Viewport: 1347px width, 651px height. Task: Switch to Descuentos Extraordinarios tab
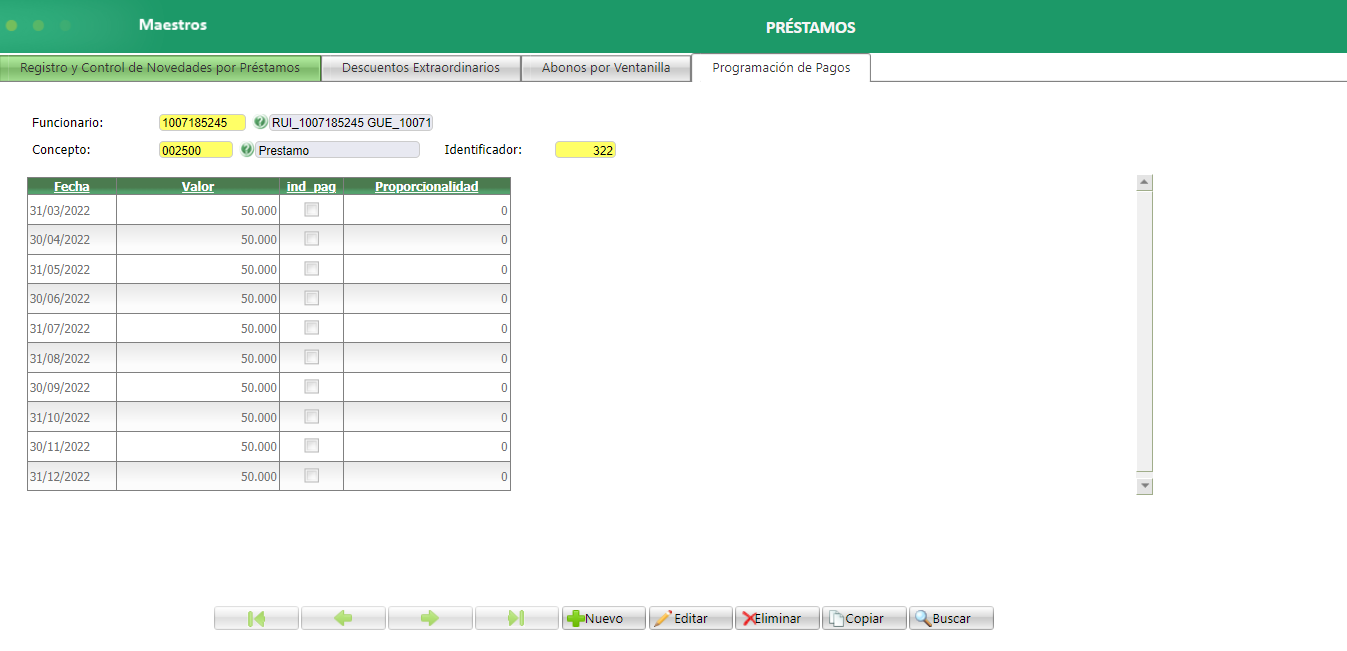[x=421, y=68]
